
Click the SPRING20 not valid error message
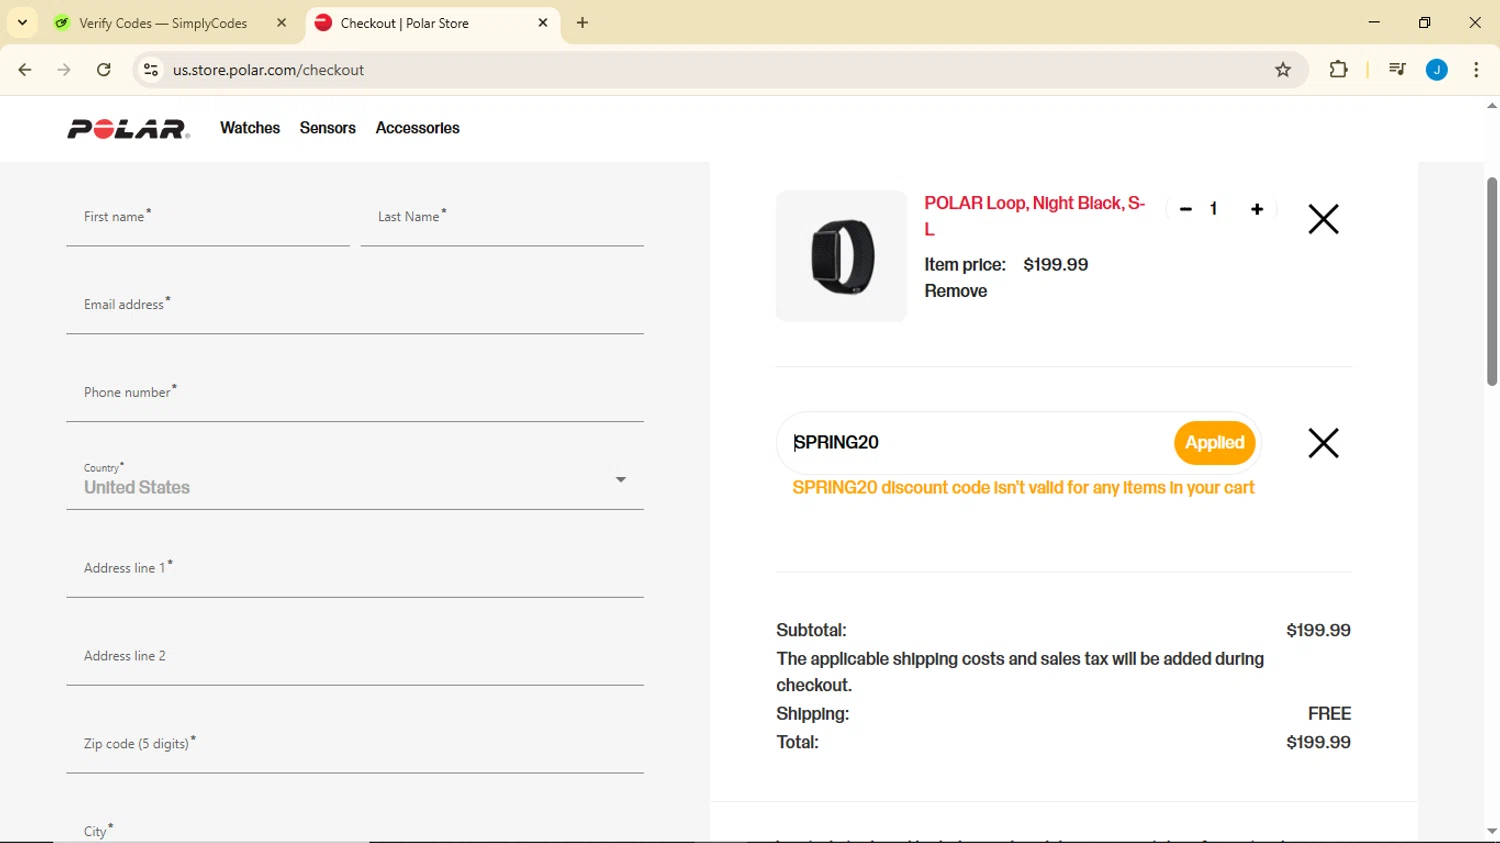point(1023,488)
